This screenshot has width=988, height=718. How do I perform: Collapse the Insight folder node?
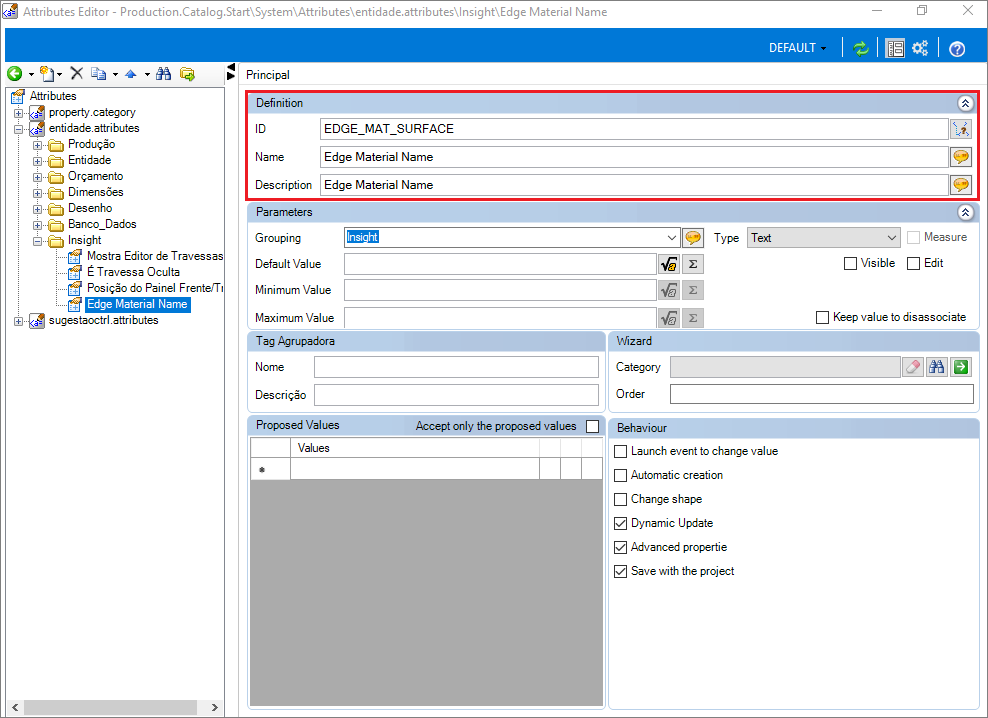coord(37,241)
